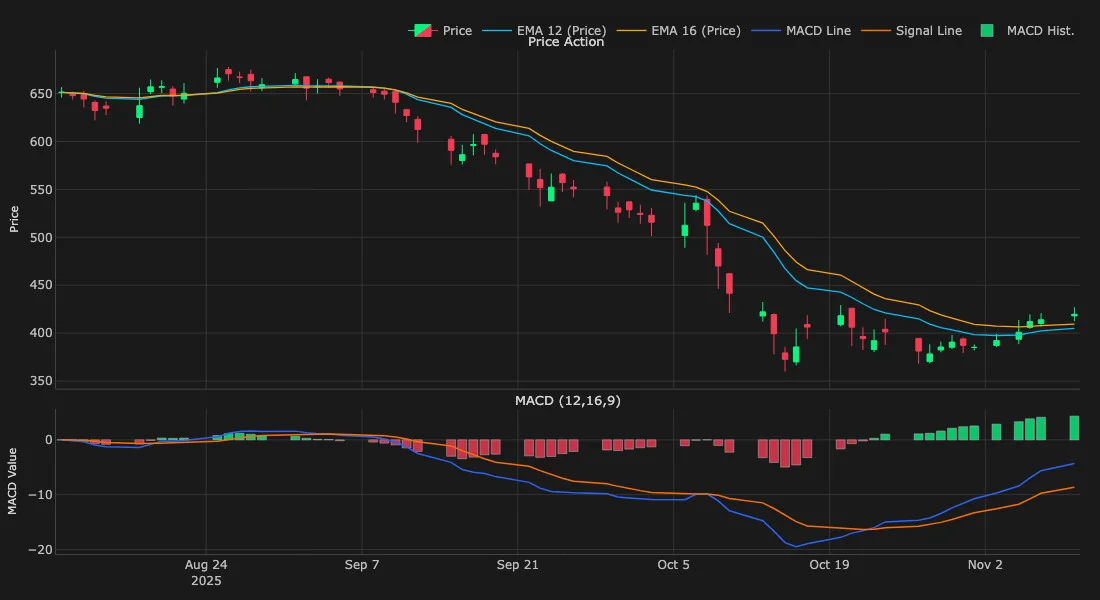Image resolution: width=1100 pixels, height=600 pixels.
Task: Click the last green candlestick near 420
Action: (x=1074, y=315)
